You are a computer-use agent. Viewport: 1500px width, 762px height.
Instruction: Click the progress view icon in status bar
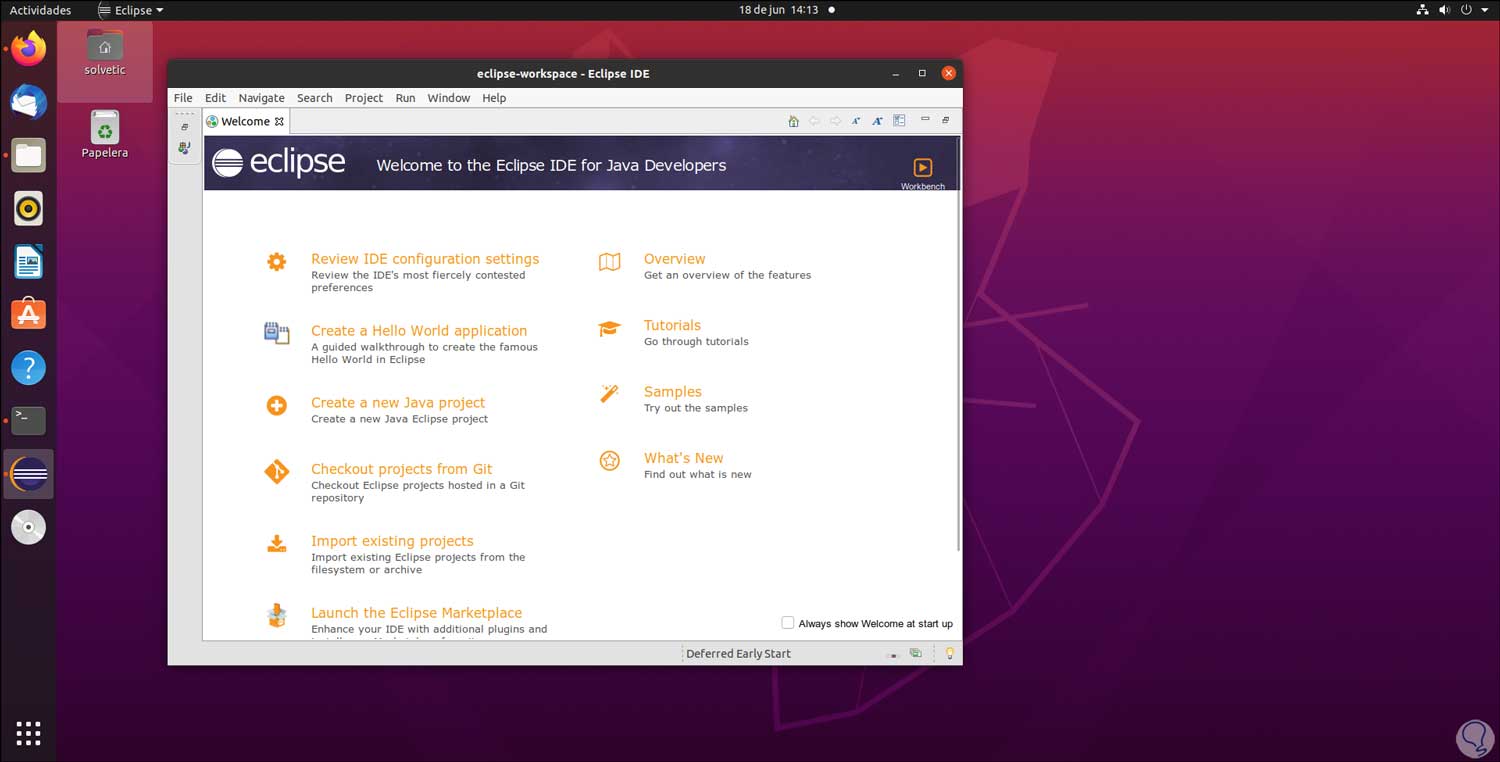coord(915,653)
